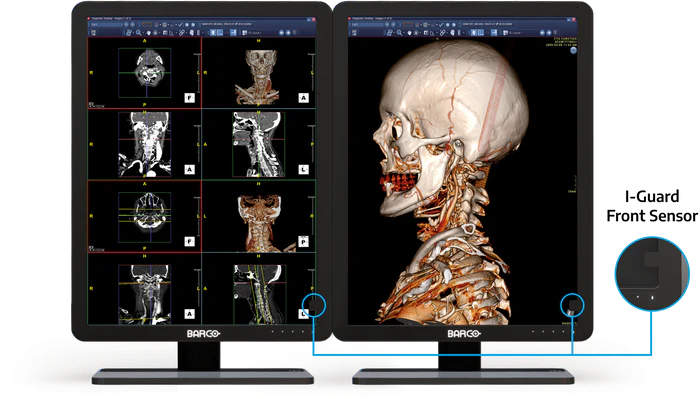The height and width of the screenshot is (399, 700).
Task: Click the round blue icon below study info text
Action: (573, 50)
